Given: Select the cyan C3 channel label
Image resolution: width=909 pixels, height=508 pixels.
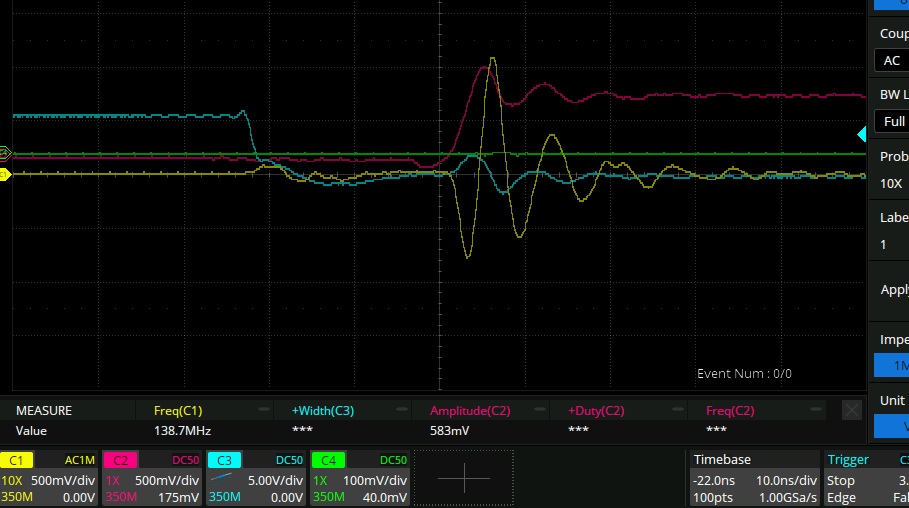Looking at the screenshot, I should coord(224,460).
